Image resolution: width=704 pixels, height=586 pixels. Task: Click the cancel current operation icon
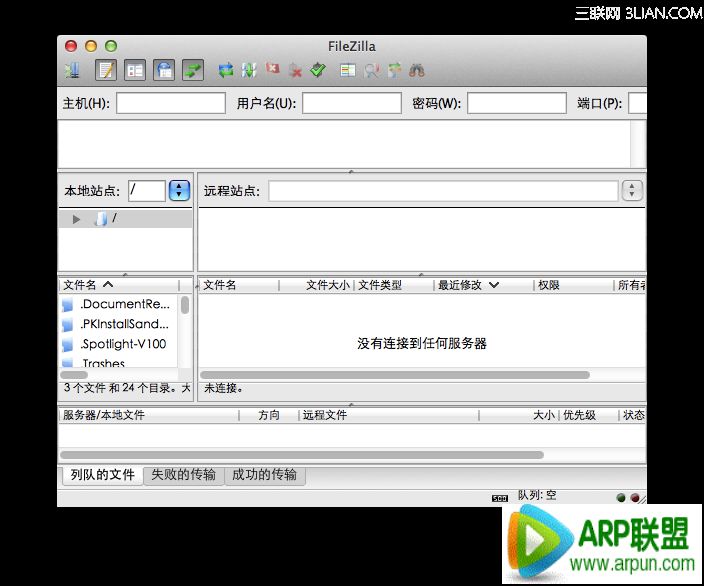click(x=272, y=69)
